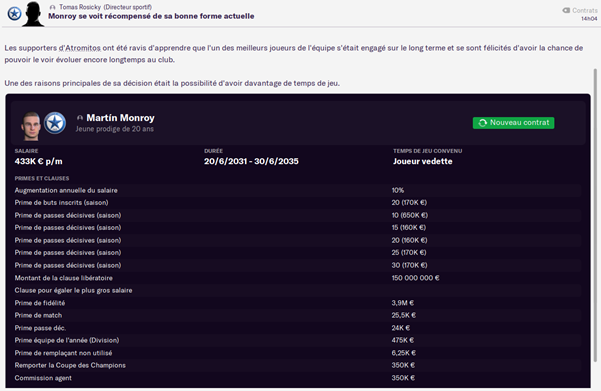Click the refresh icon on the Nouveau contrat button

pos(483,123)
